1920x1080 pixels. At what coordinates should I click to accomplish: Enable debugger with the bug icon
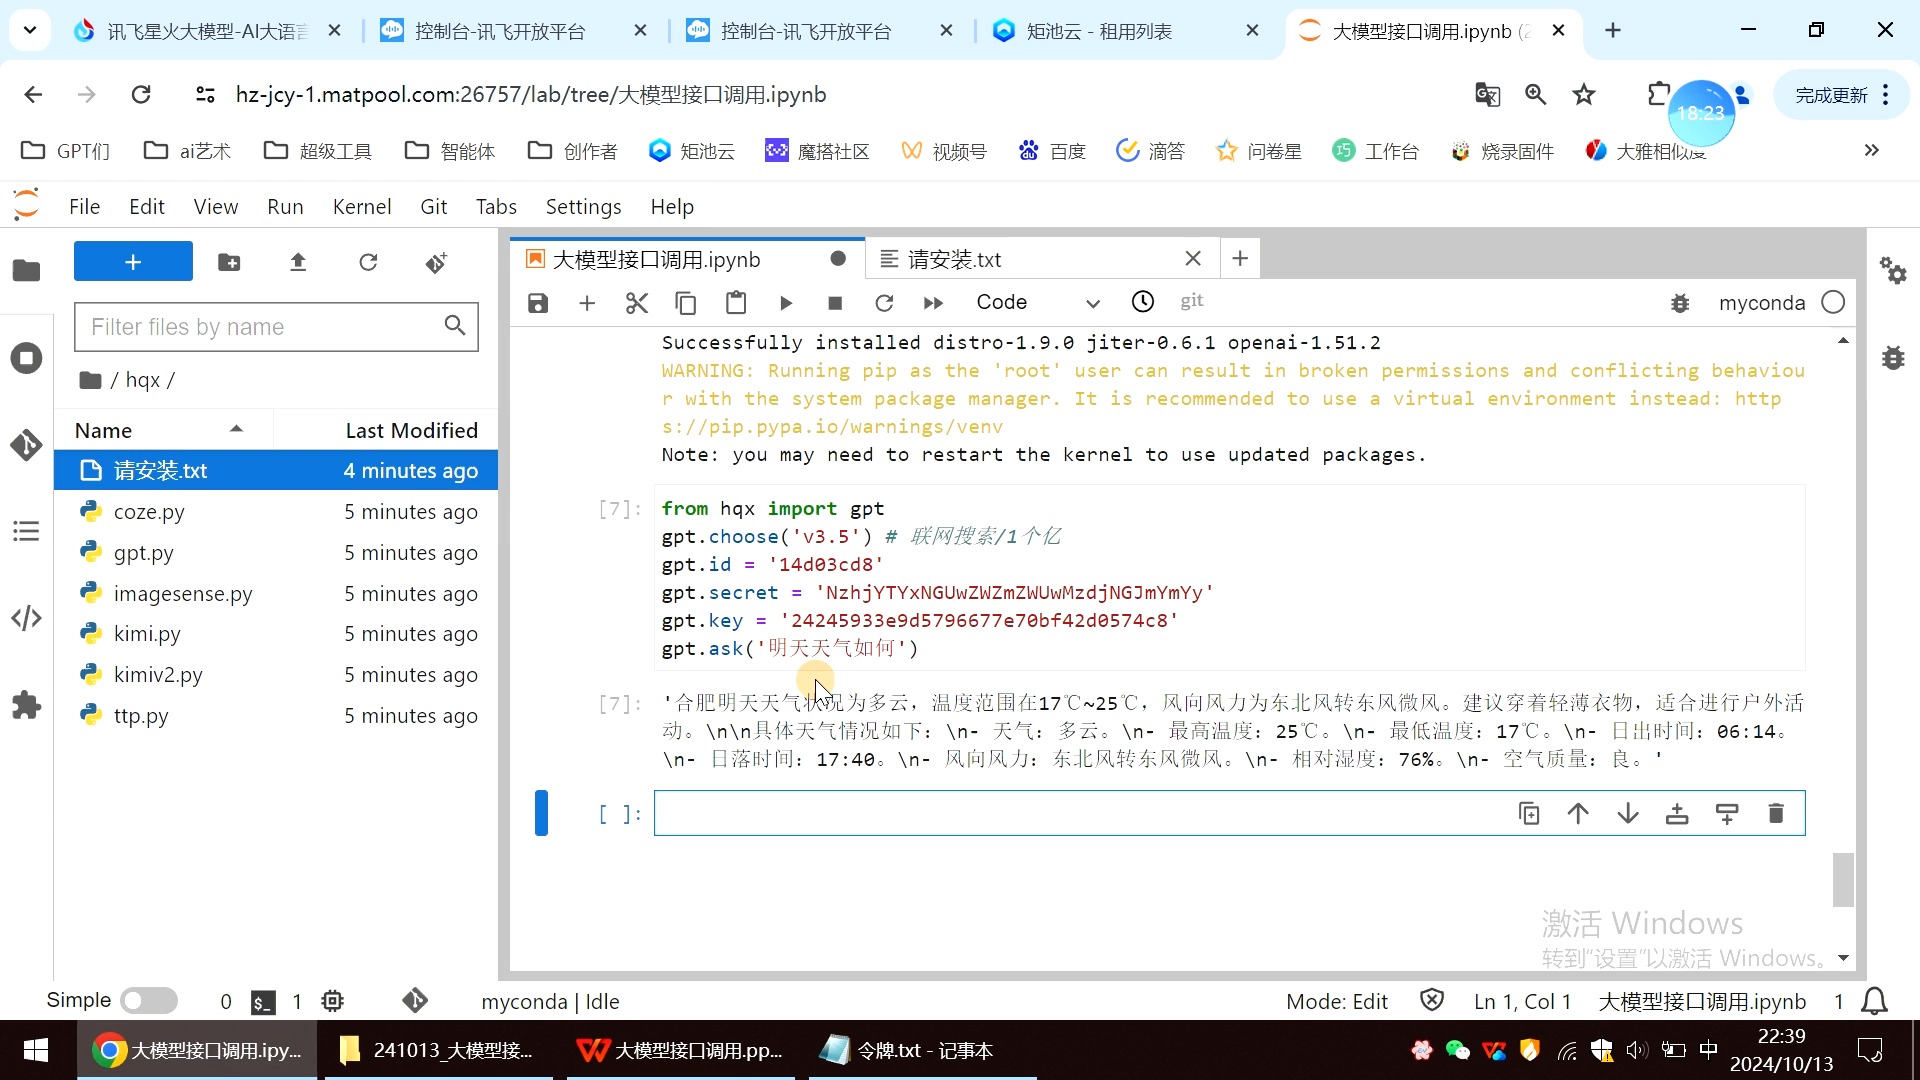pos(1680,303)
